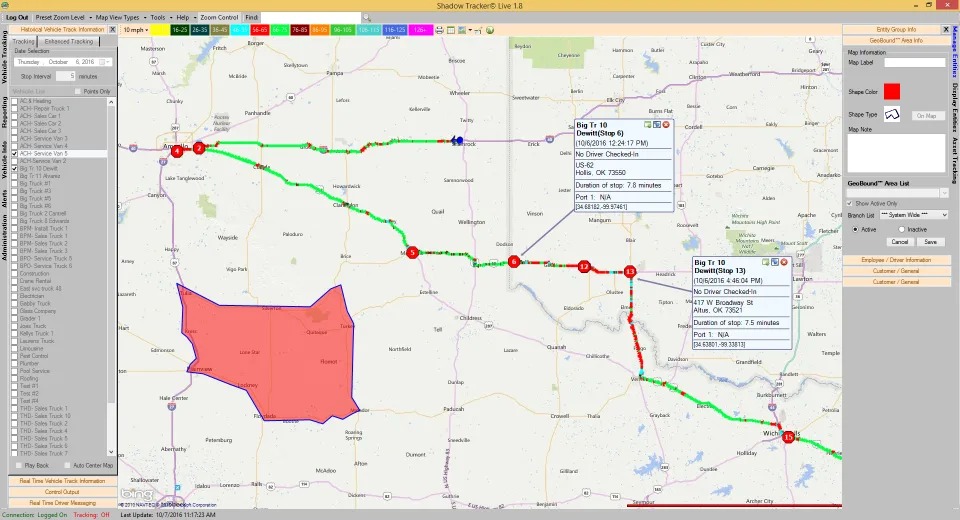Select red stop marker number 13
The width and height of the screenshot is (960, 520).
pos(630,271)
